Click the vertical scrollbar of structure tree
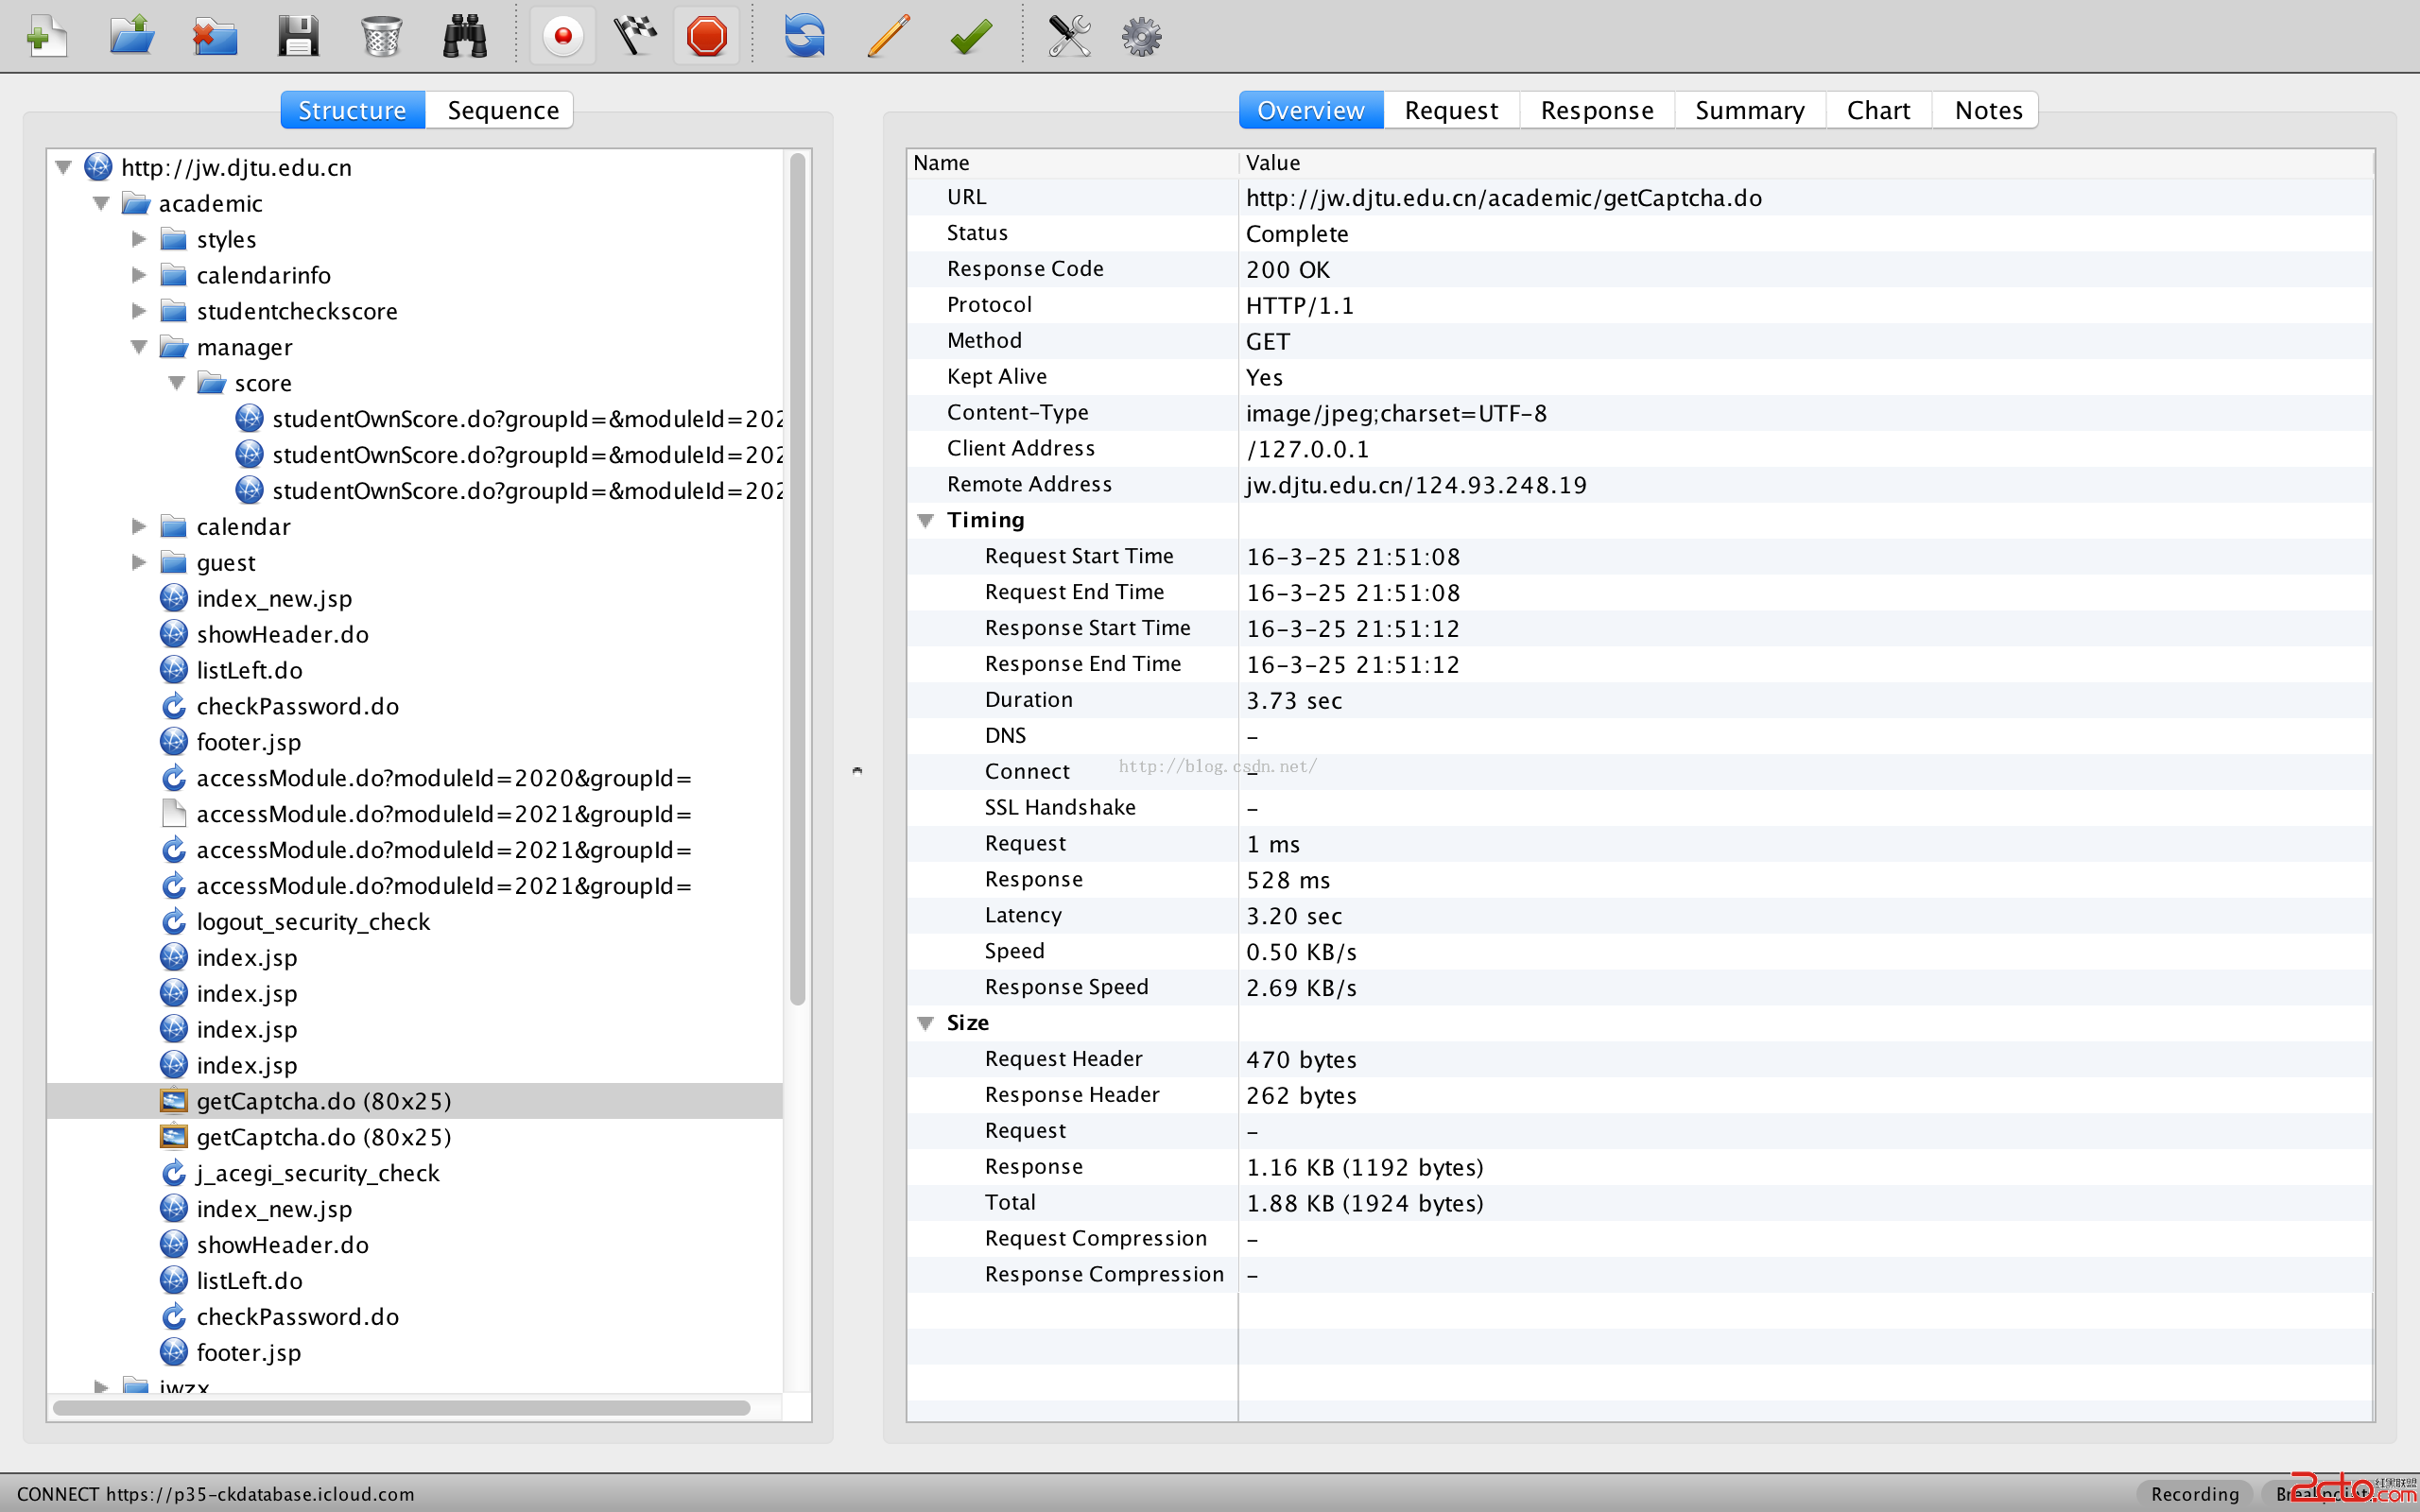The width and height of the screenshot is (2420, 1512). [797, 580]
